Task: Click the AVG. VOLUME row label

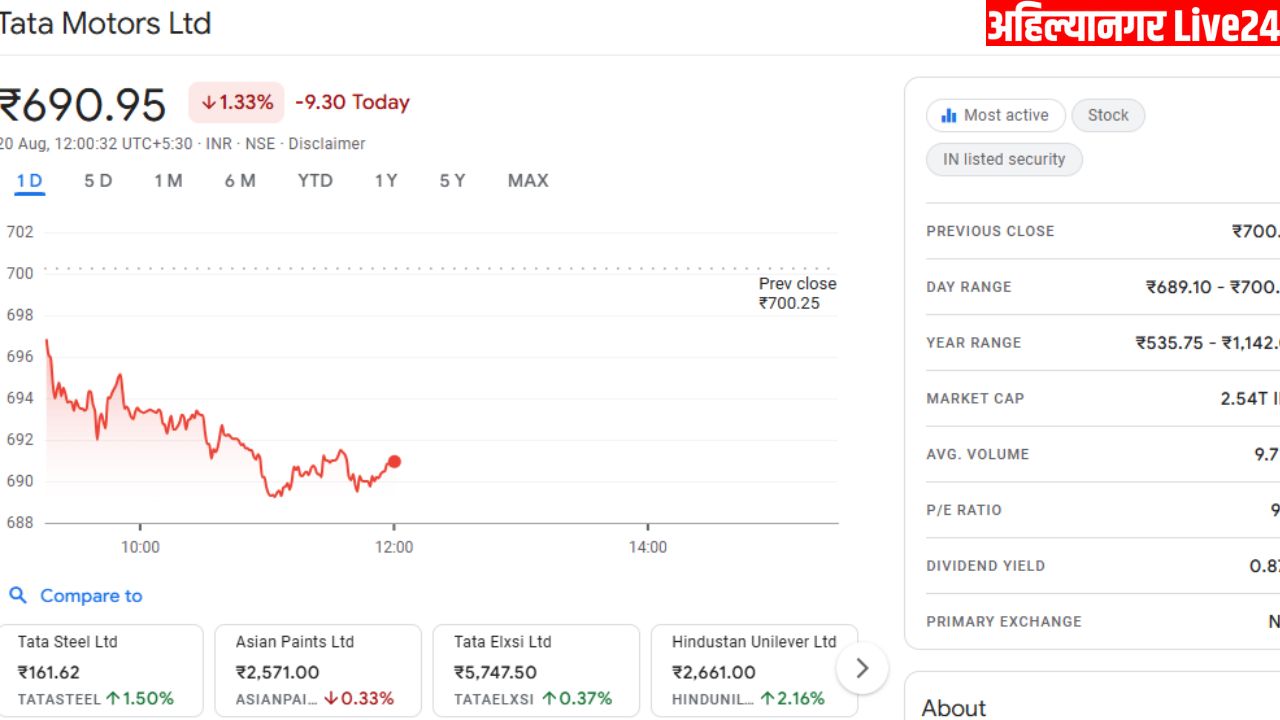Action: 977,454
